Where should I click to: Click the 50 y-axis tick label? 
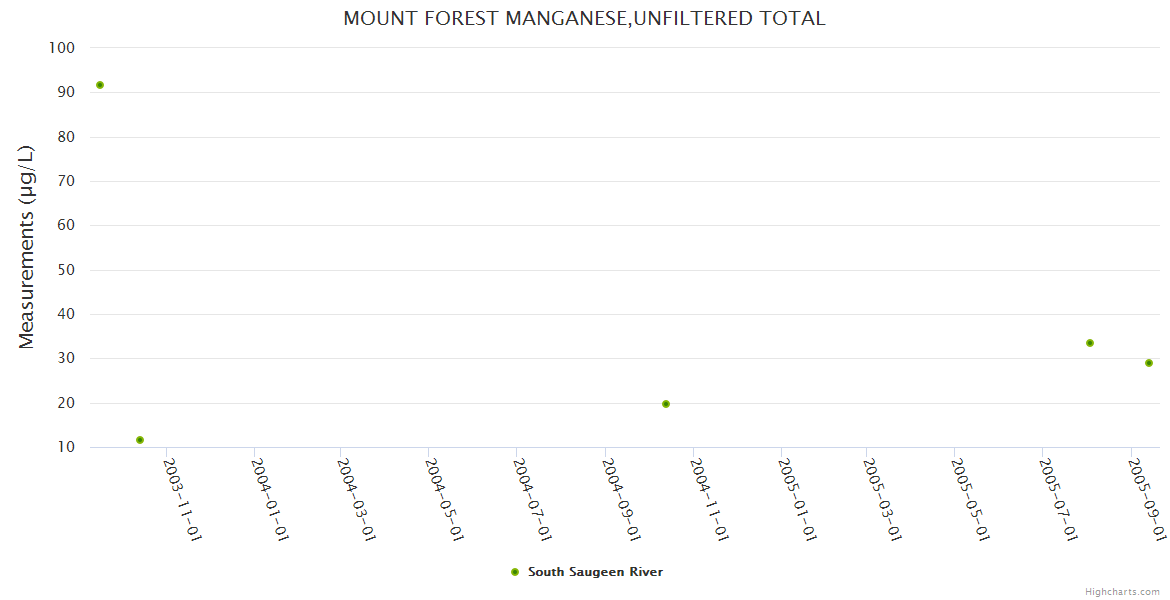point(66,270)
